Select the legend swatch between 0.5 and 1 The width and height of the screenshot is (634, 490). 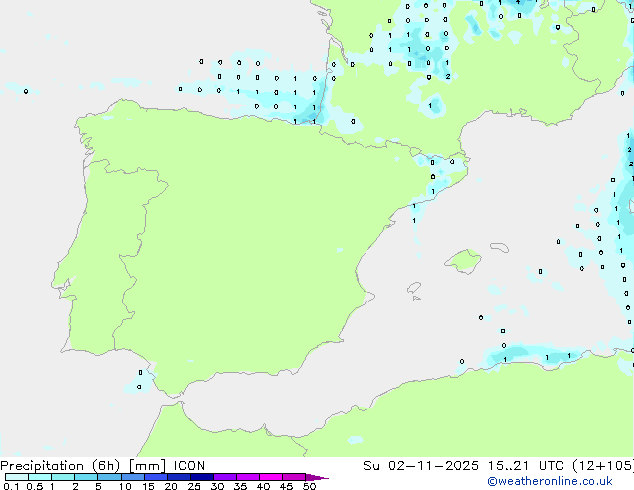point(40,477)
